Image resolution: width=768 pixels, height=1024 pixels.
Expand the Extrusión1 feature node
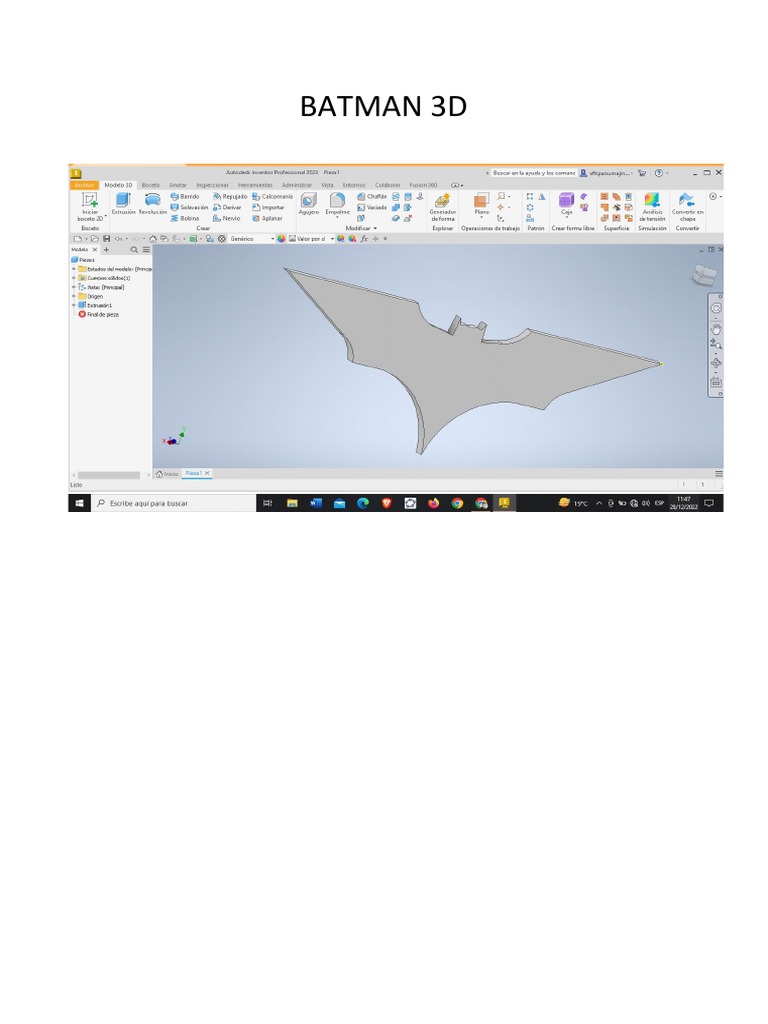(x=74, y=305)
